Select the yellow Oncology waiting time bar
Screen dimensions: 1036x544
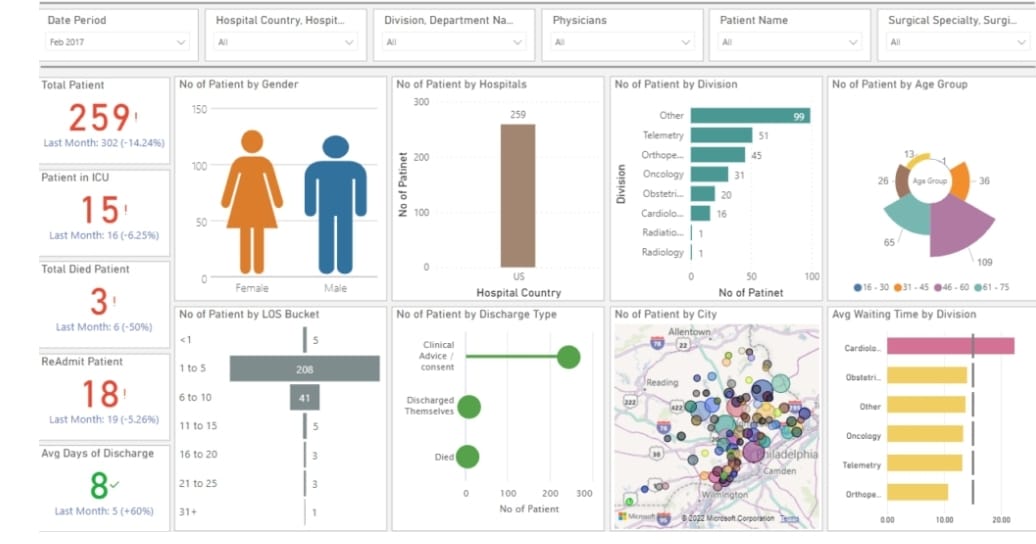(x=925, y=434)
